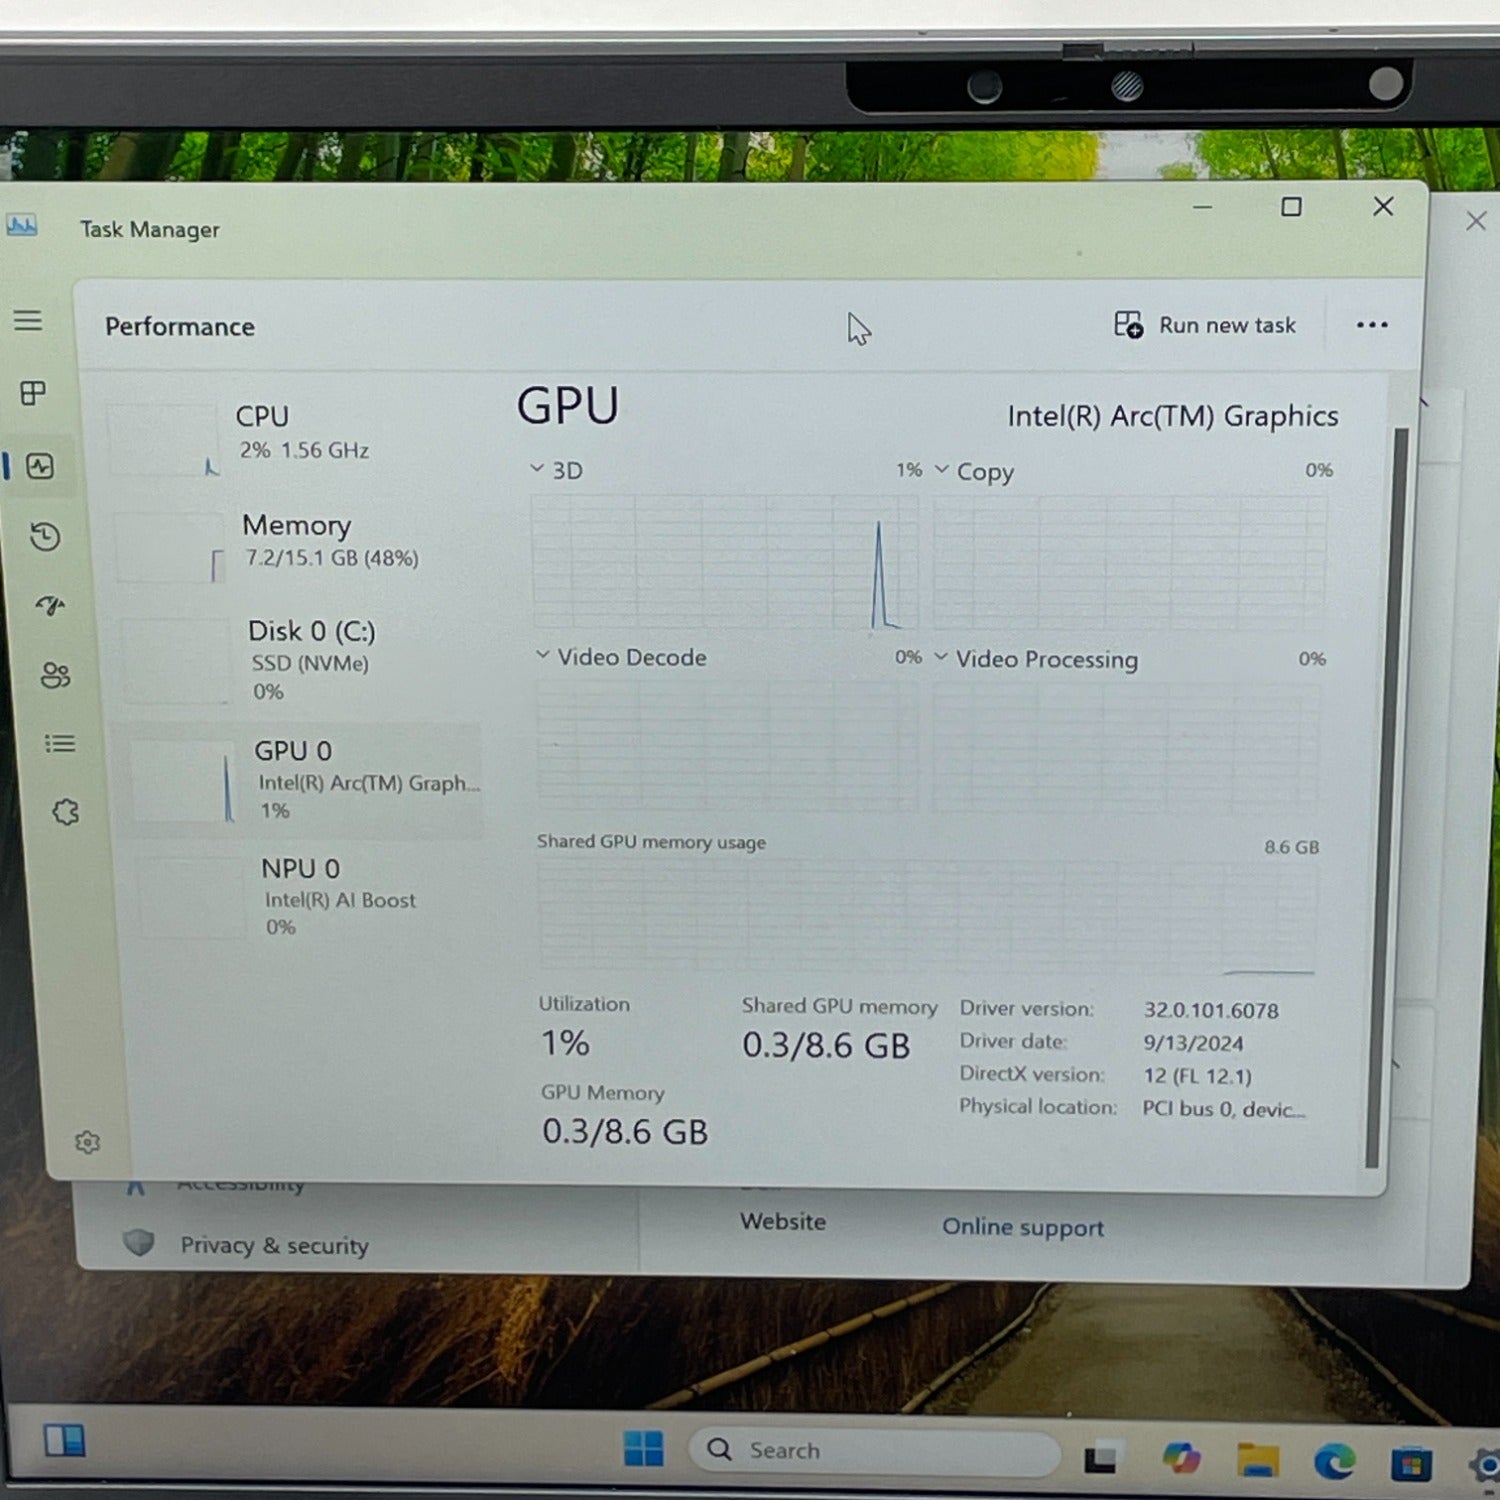
Task: Click the Windows Start button
Action: point(643,1448)
